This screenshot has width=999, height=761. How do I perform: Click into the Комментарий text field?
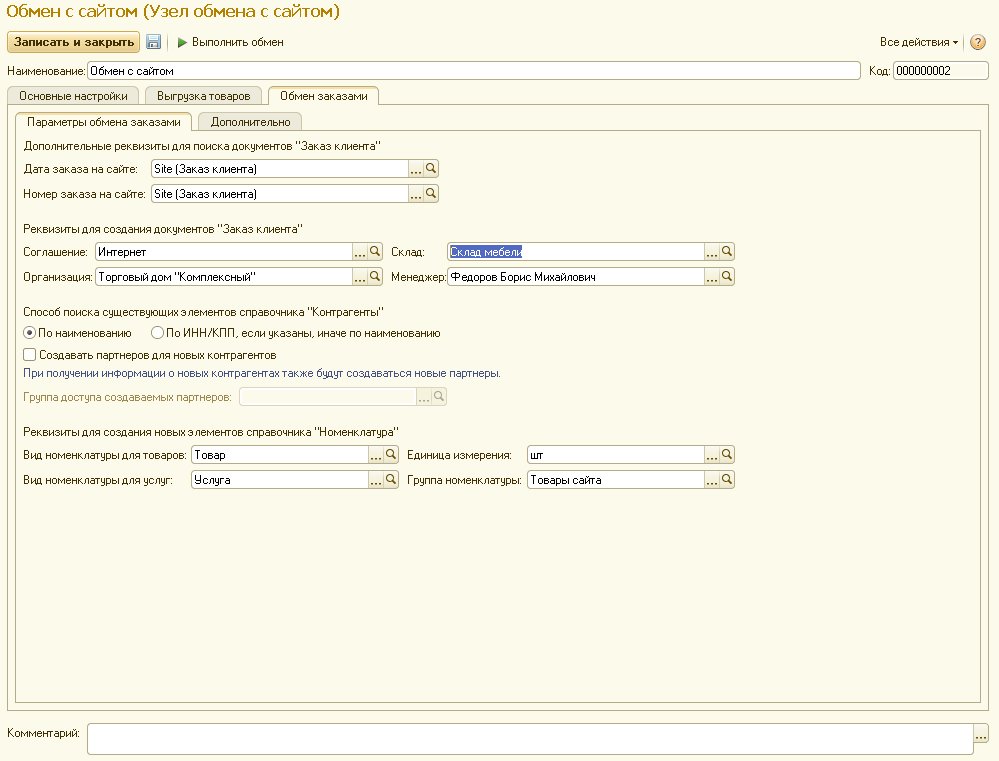pyautogui.click(x=530, y=738)
